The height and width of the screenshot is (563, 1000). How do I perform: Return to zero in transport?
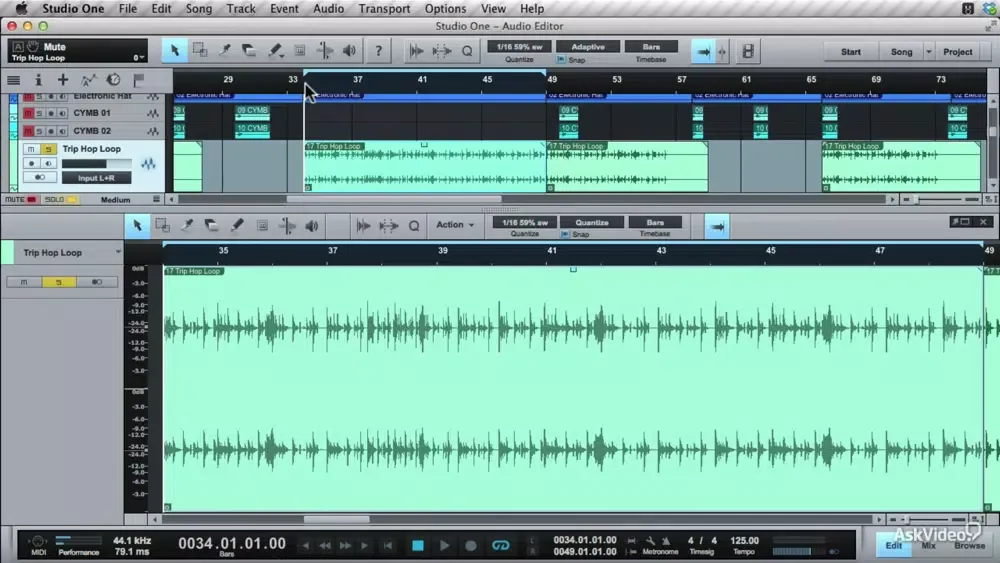click(x=388, y=545)
